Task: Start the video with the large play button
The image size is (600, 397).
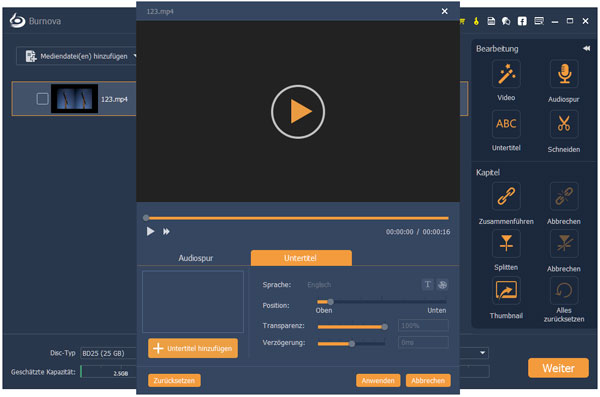Action: tap(298, 112)
